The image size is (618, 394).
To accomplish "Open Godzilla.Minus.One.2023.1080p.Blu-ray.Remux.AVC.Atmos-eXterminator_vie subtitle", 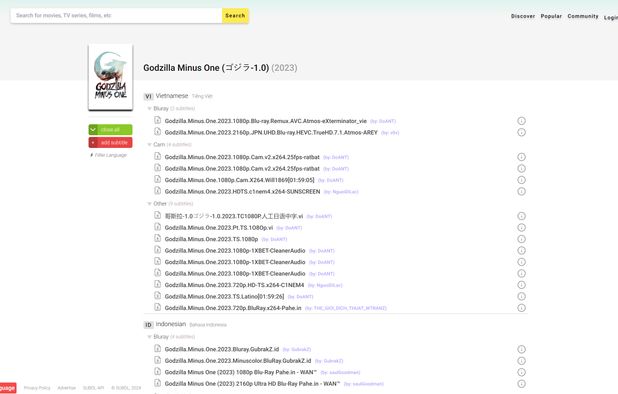I will click(266, 121).
